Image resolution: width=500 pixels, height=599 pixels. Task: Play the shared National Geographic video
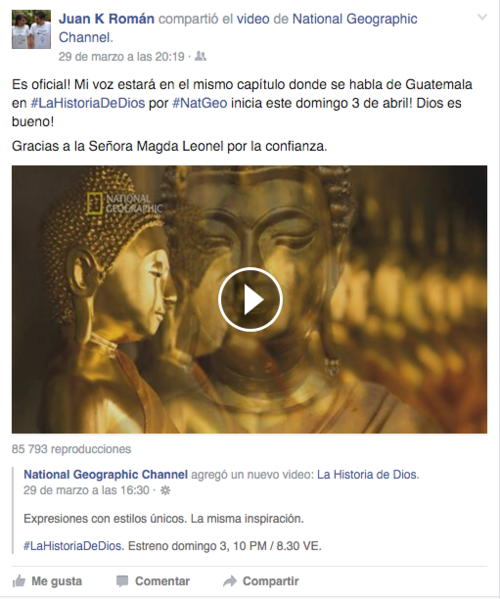click(250, 300)
